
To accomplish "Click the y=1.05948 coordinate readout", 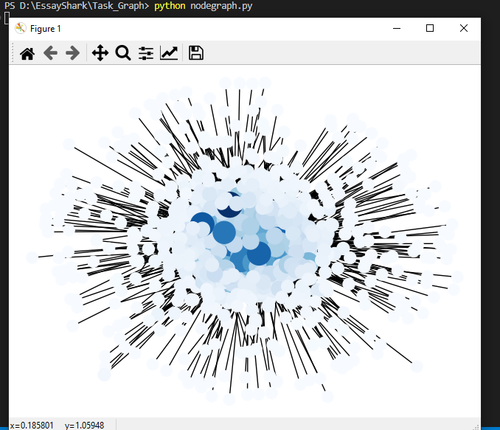I will (x=84, y=425).
